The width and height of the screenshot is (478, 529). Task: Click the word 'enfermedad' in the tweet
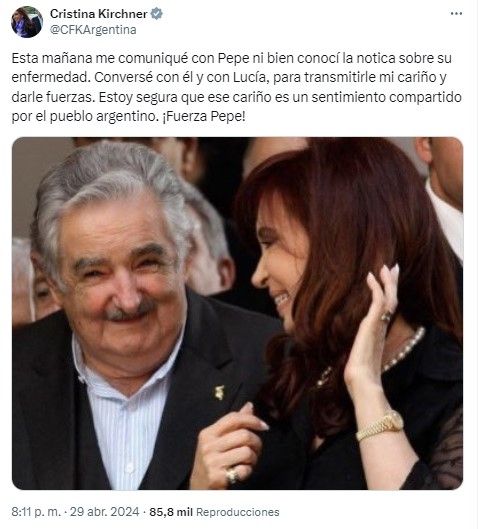(50, 77)
